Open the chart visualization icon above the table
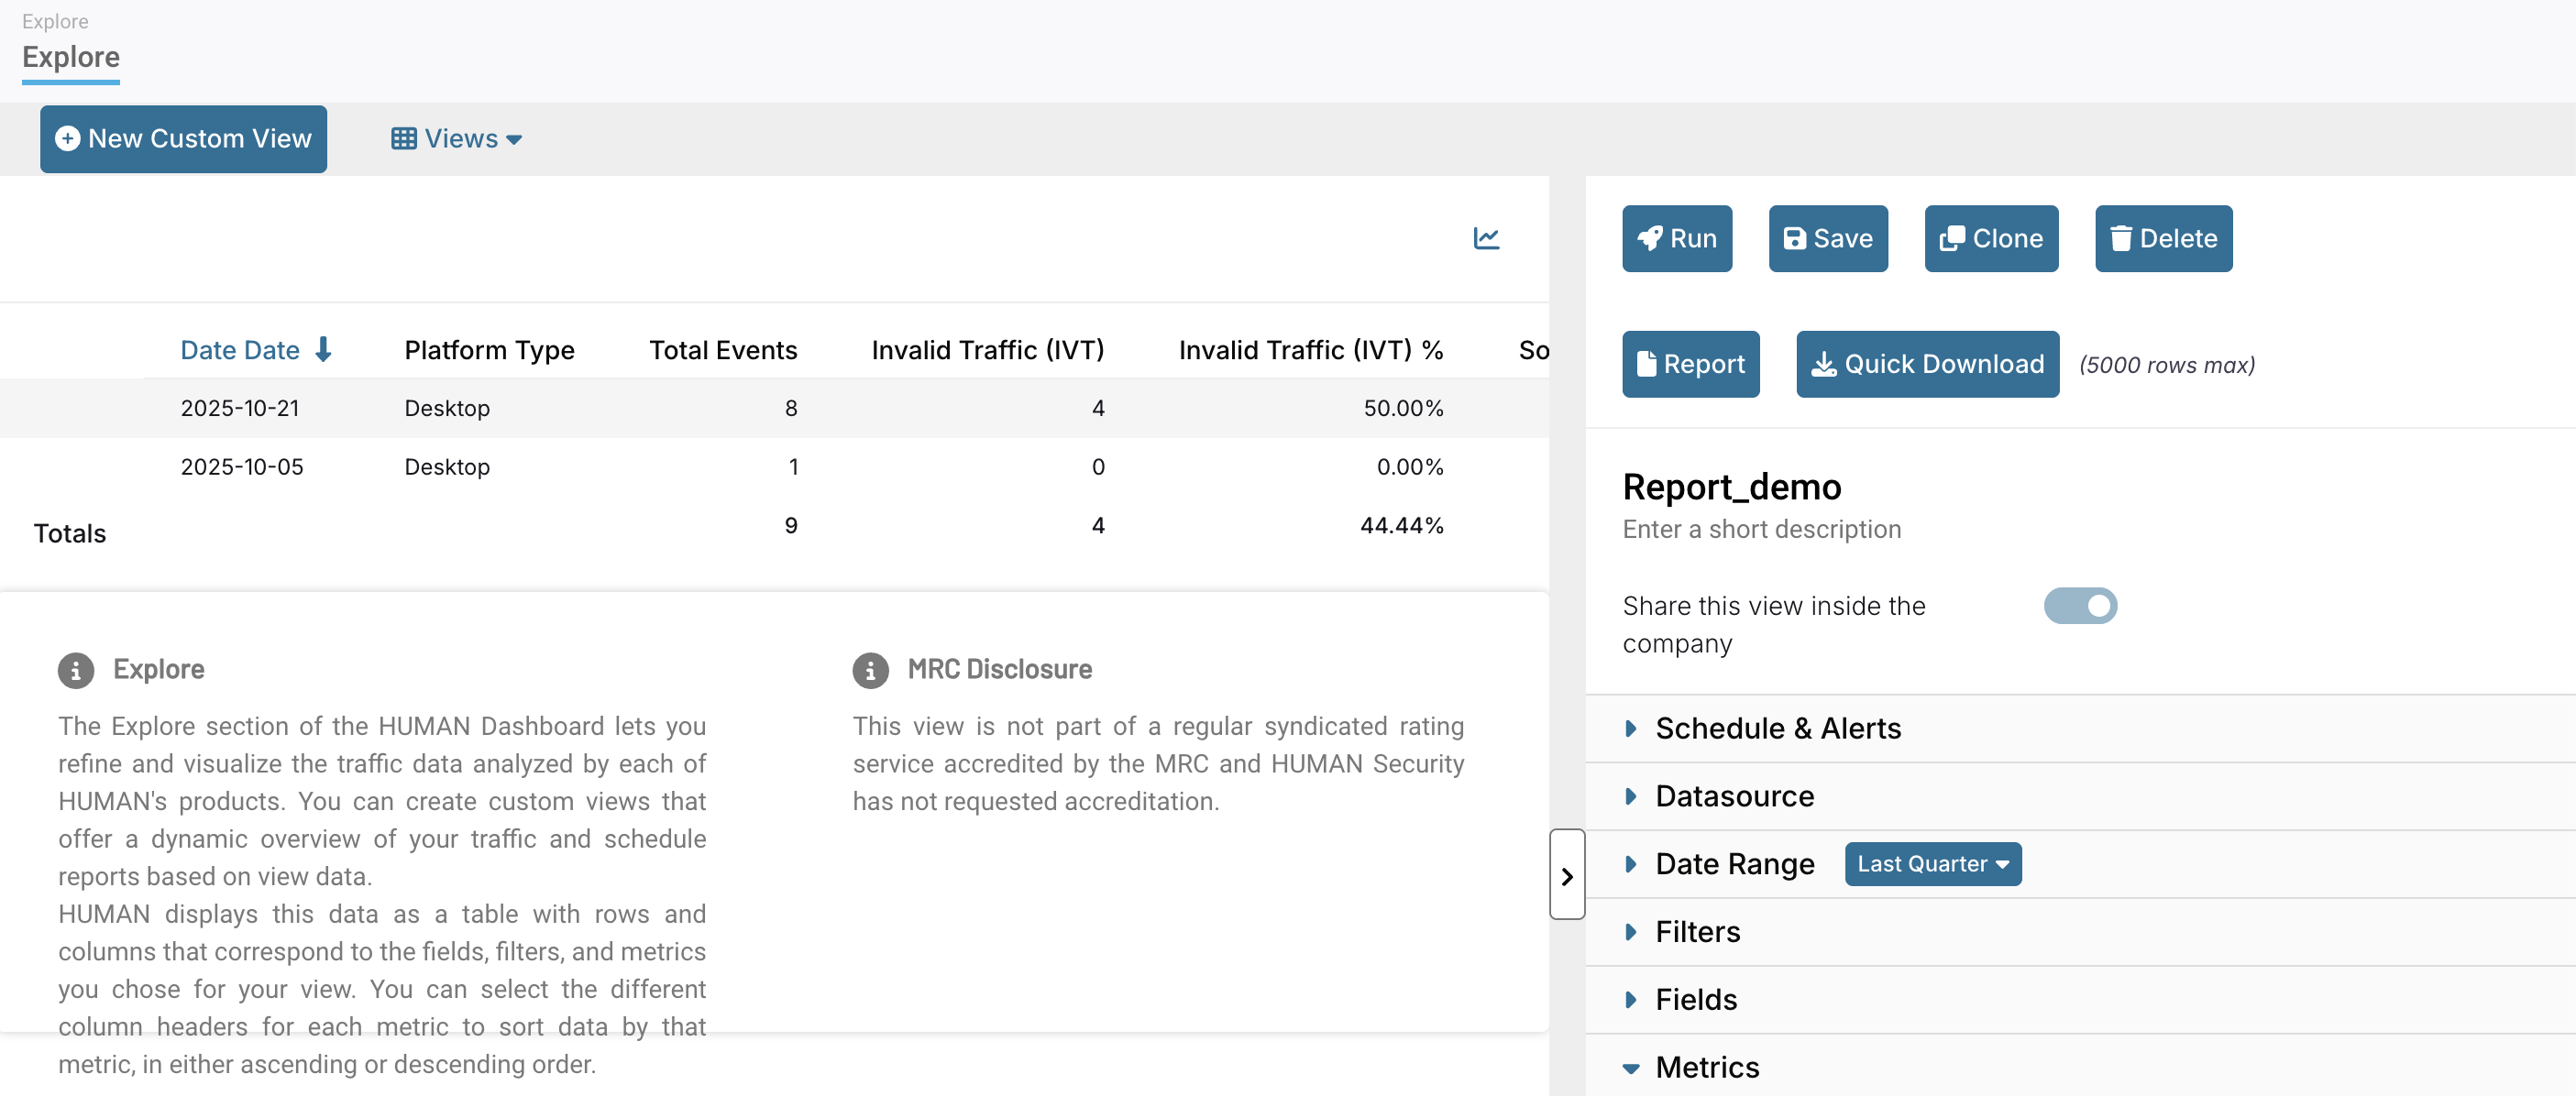The image size is (2576, 1096). pyautogui.click(x=1487, y=238)
